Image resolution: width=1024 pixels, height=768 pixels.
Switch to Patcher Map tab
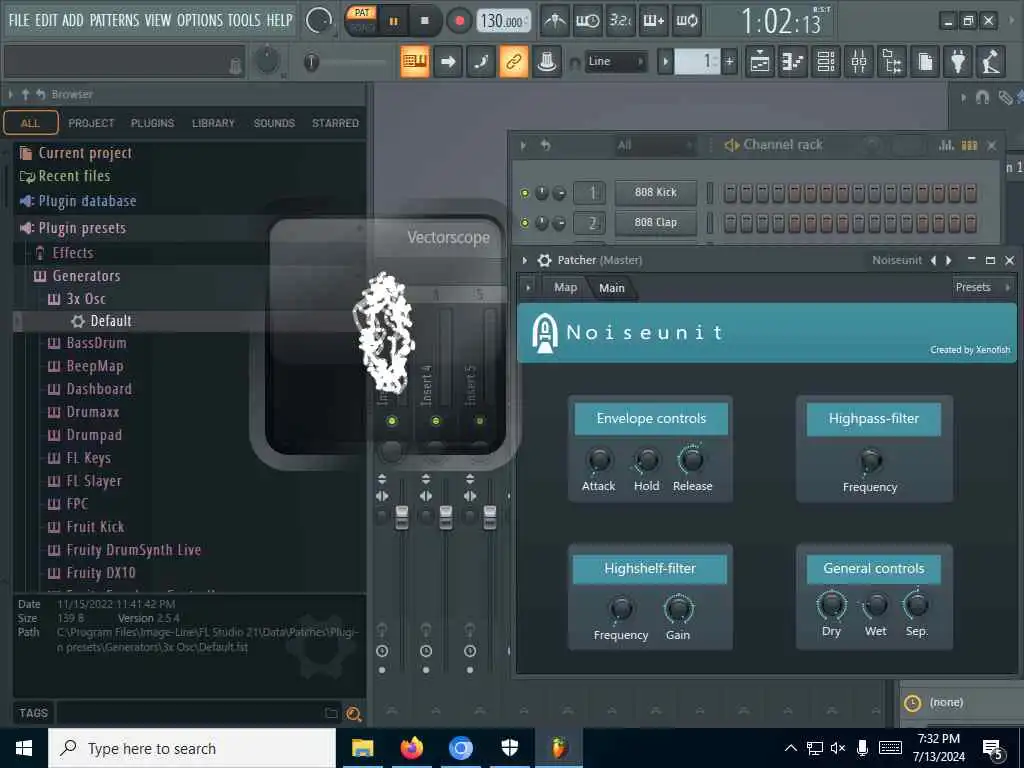point(566,287)
